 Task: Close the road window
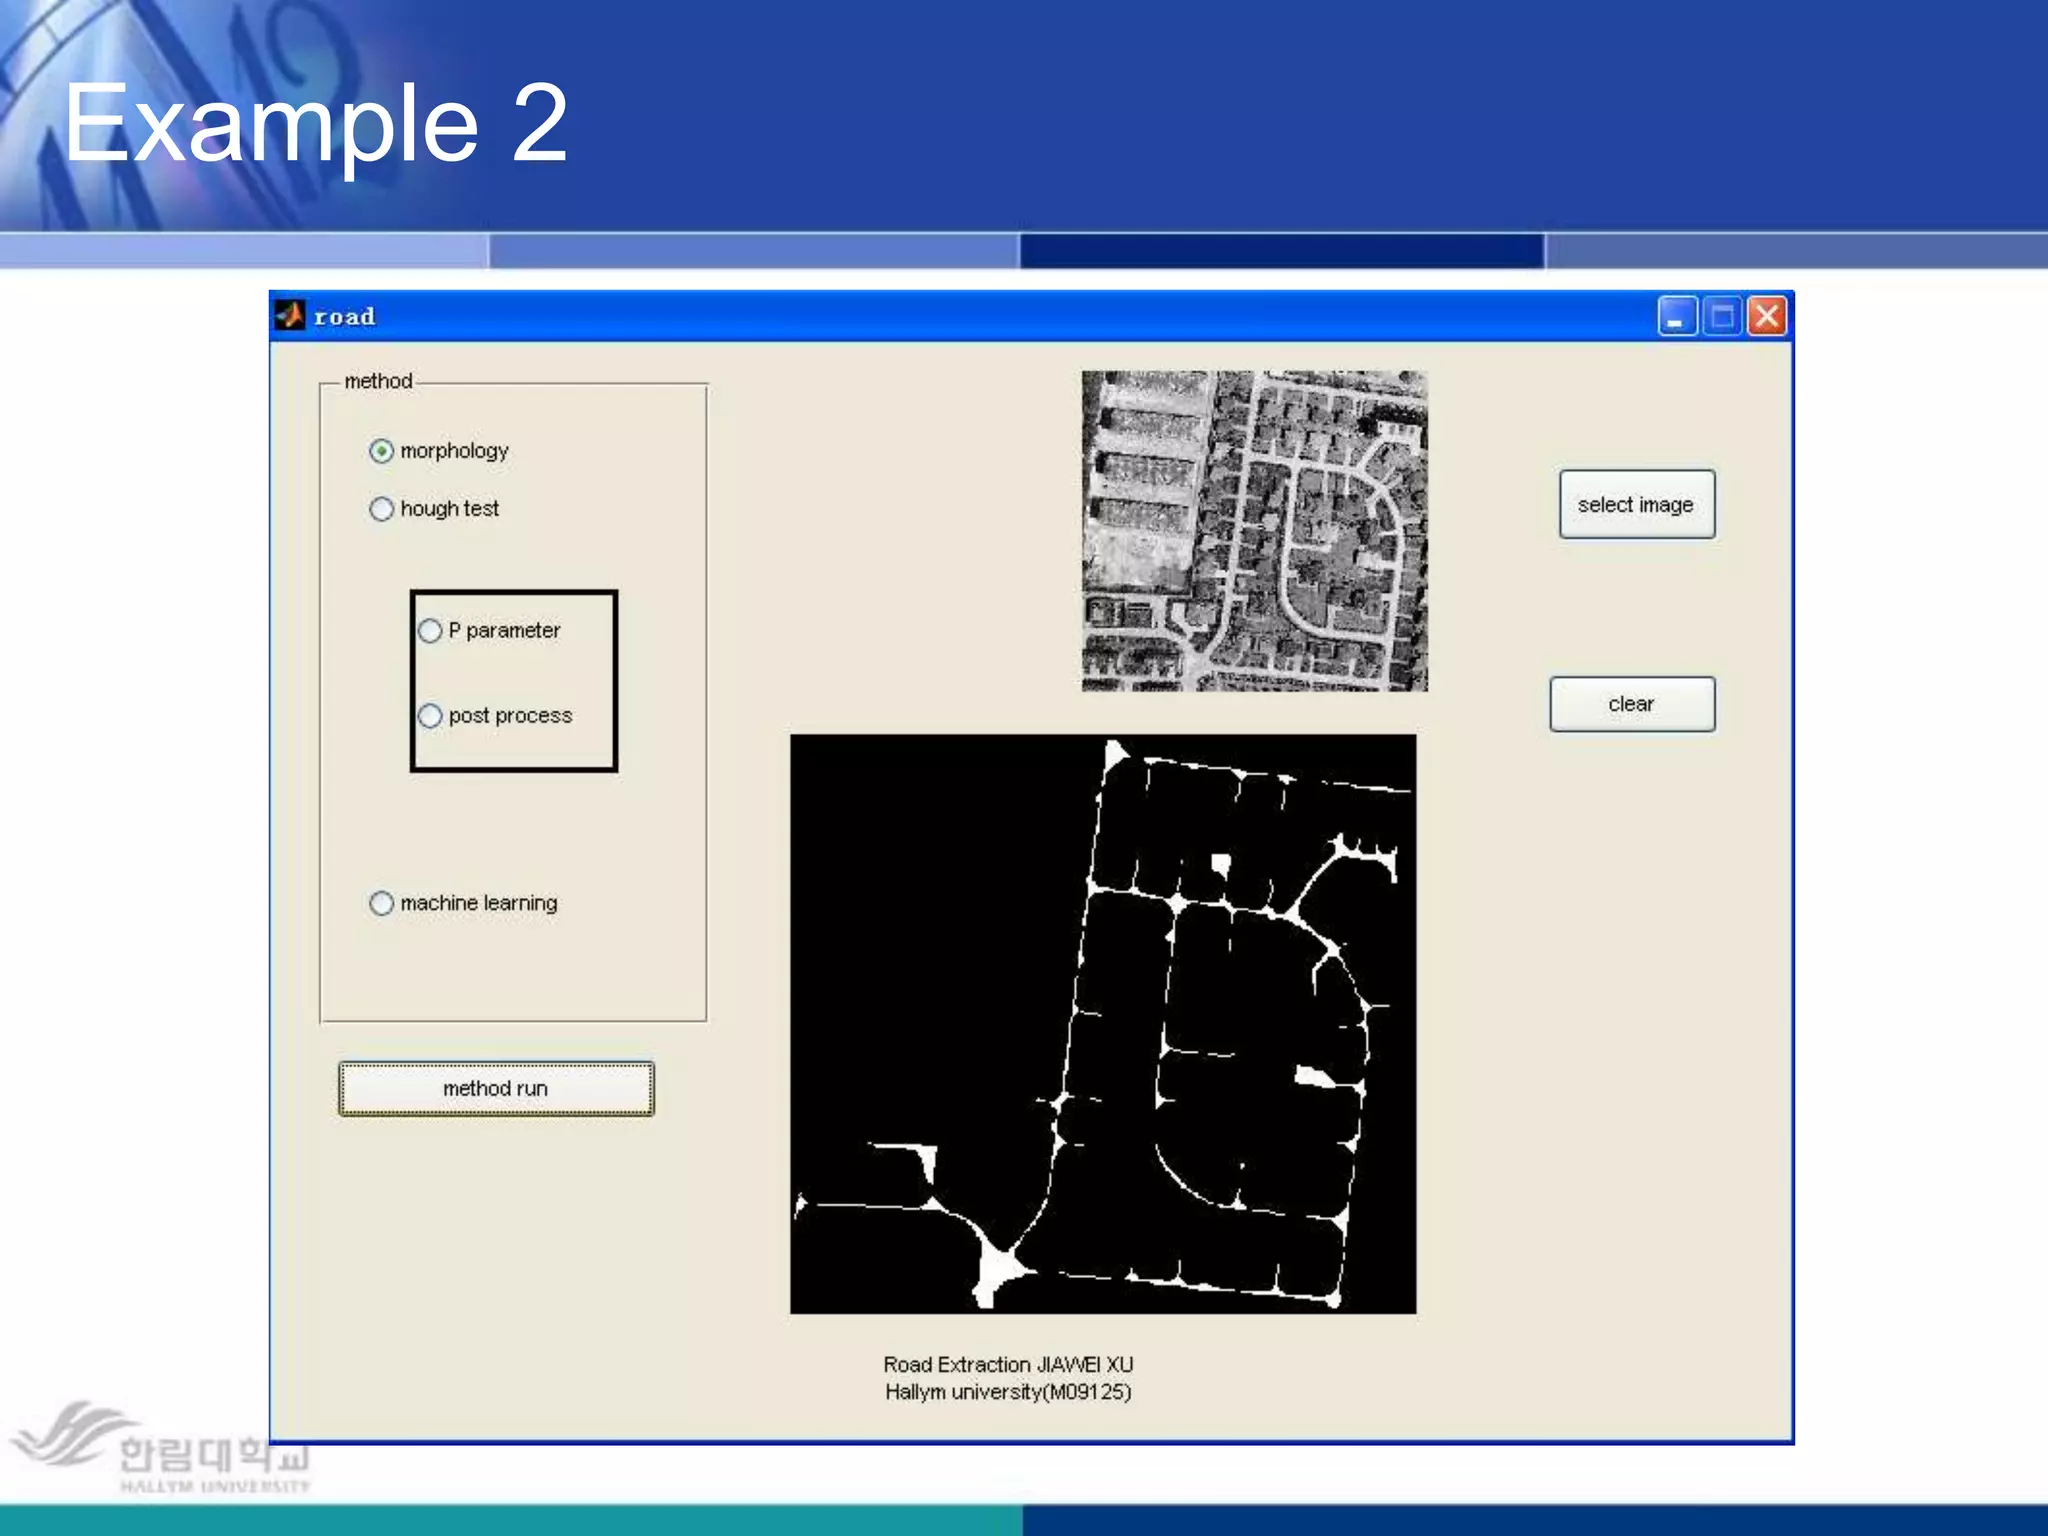click(1767, 317)
